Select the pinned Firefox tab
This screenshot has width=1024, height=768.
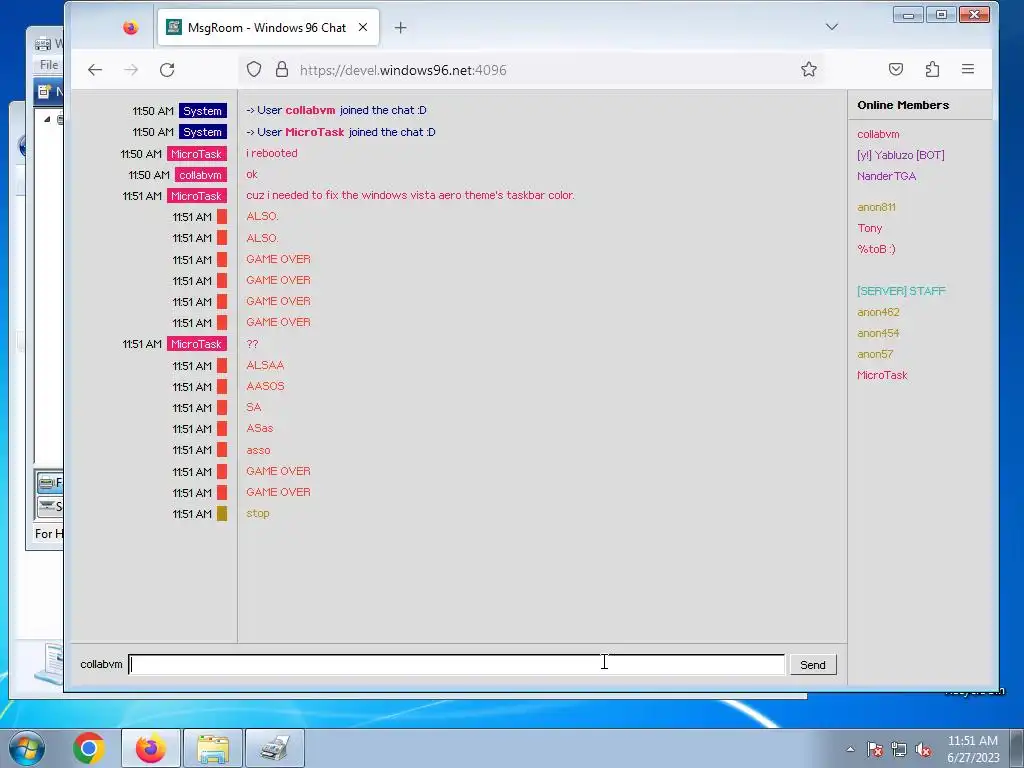pos(131,27)
